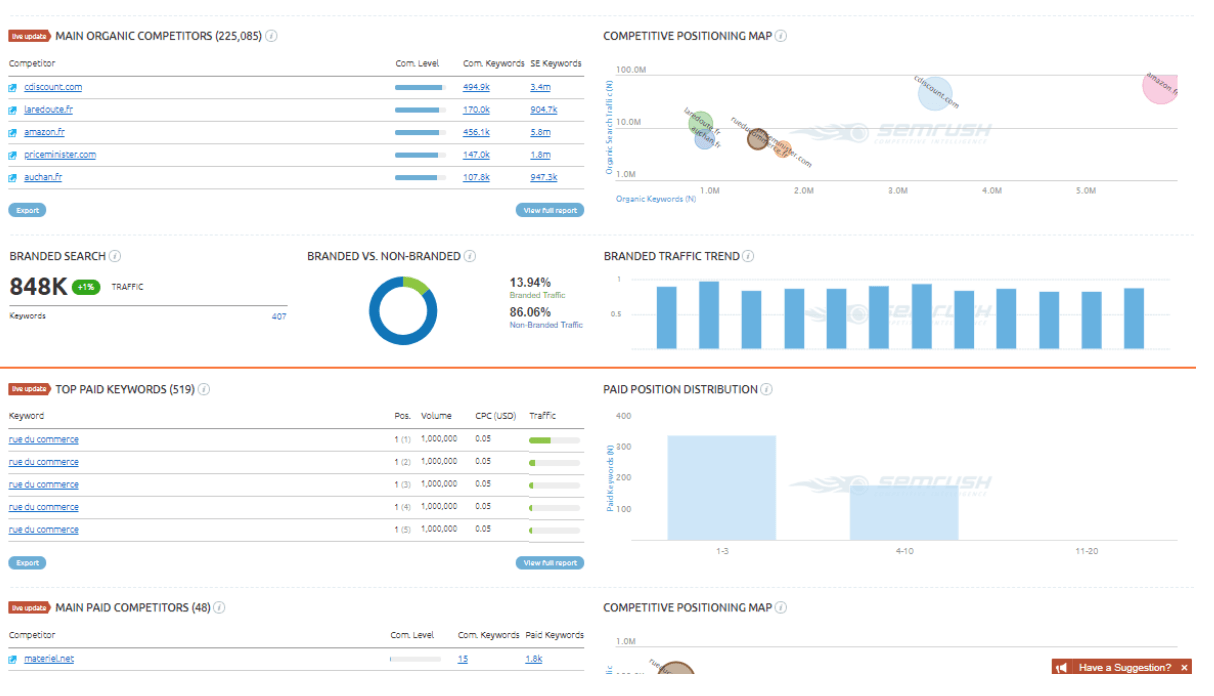This screenshot has width=1214, height=696.
Task: Open info icon next to Paid Position Distribution
Action: coord(767,389)
